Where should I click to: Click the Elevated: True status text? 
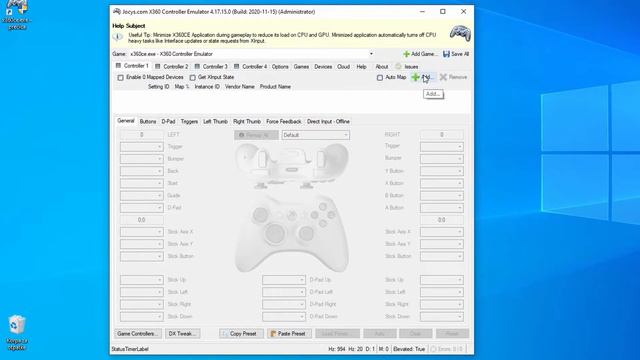[409, 349]
